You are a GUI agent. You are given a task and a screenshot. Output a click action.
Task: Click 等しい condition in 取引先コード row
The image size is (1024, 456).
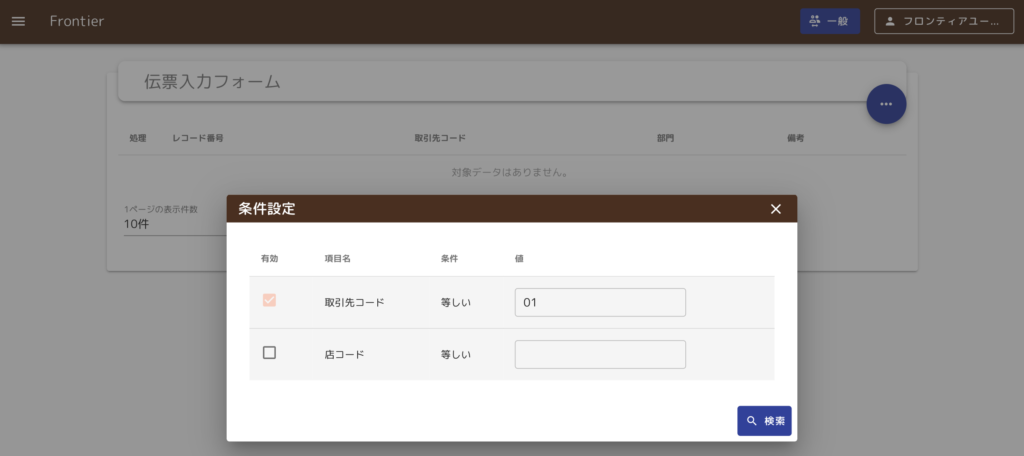(456, 302)
